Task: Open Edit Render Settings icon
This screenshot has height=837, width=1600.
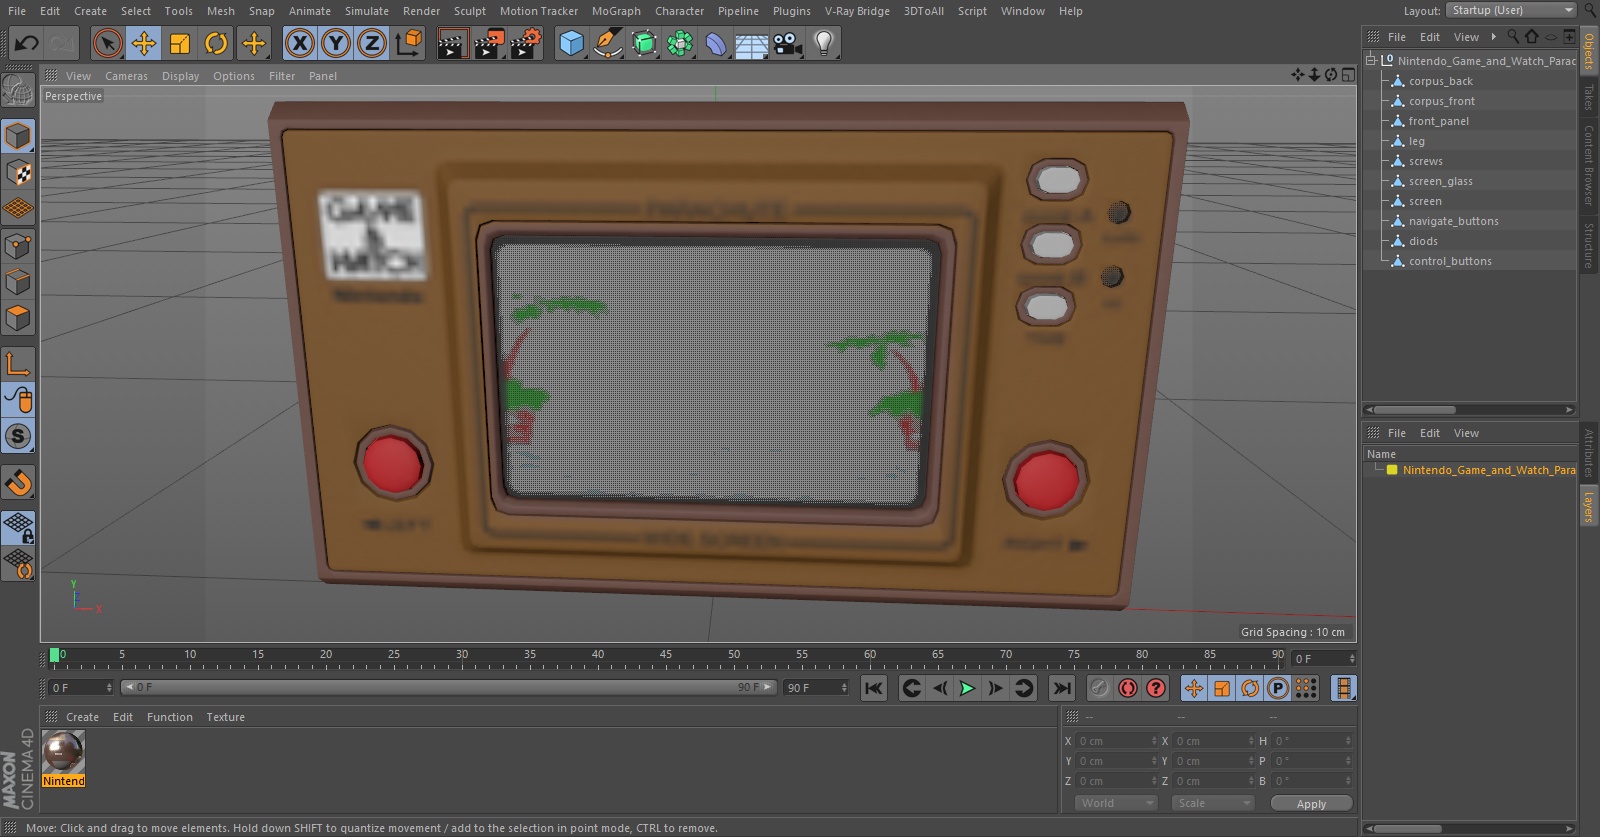Action: (525, 43)
